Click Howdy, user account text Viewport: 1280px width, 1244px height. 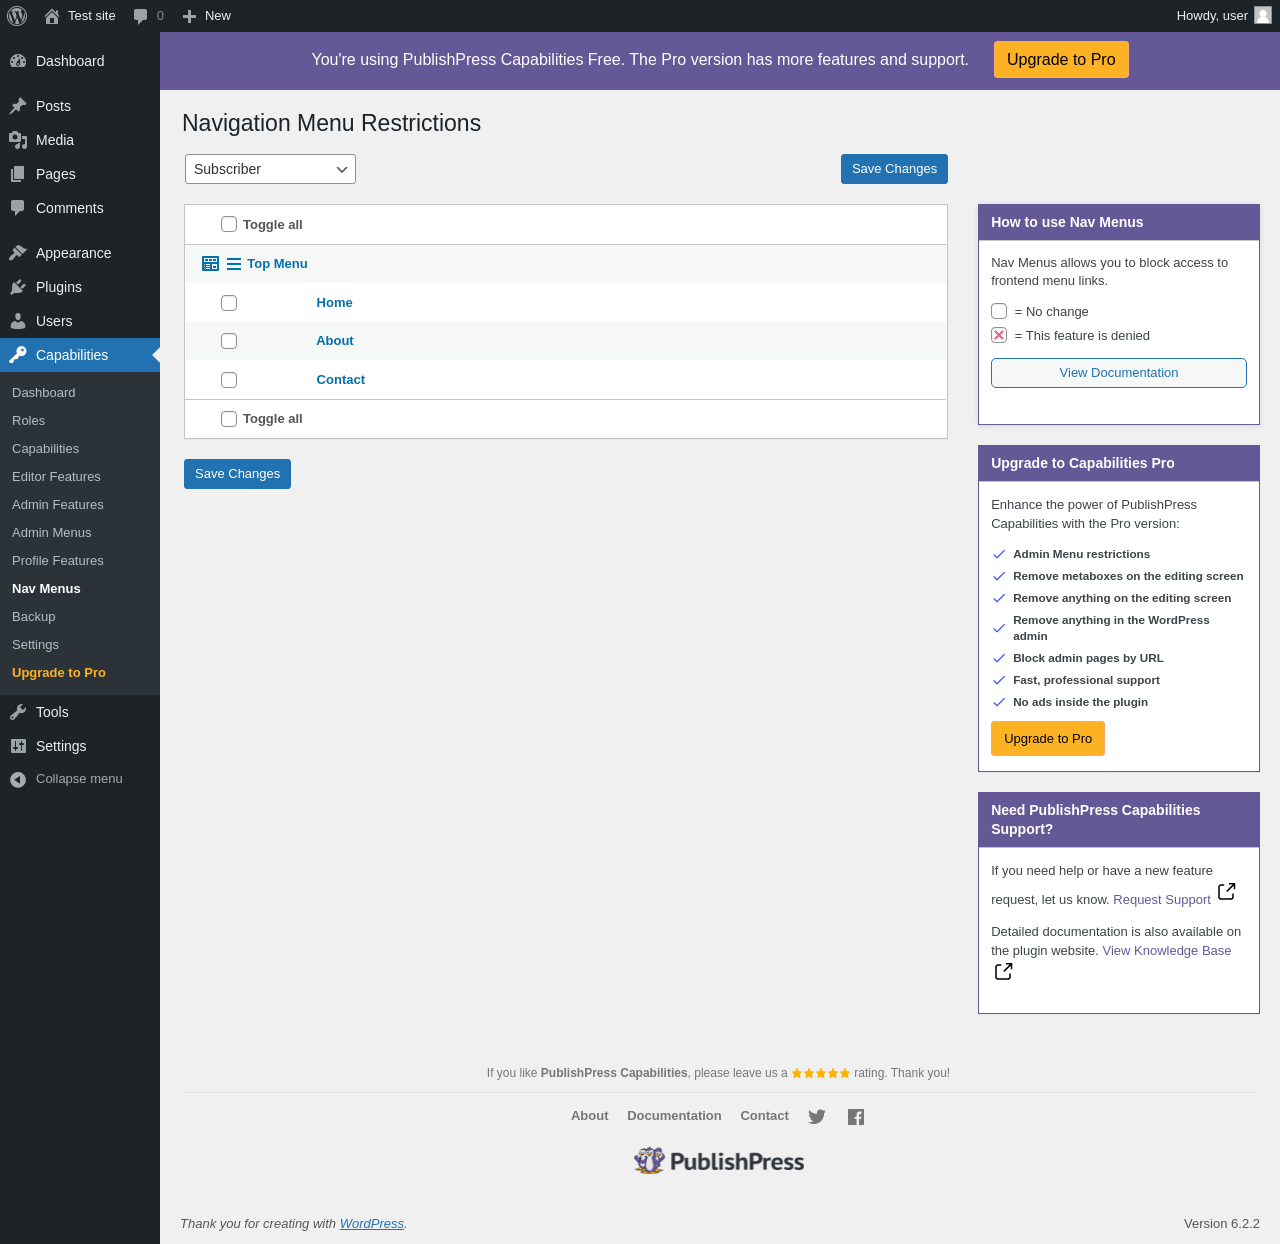click(1212, 16)
